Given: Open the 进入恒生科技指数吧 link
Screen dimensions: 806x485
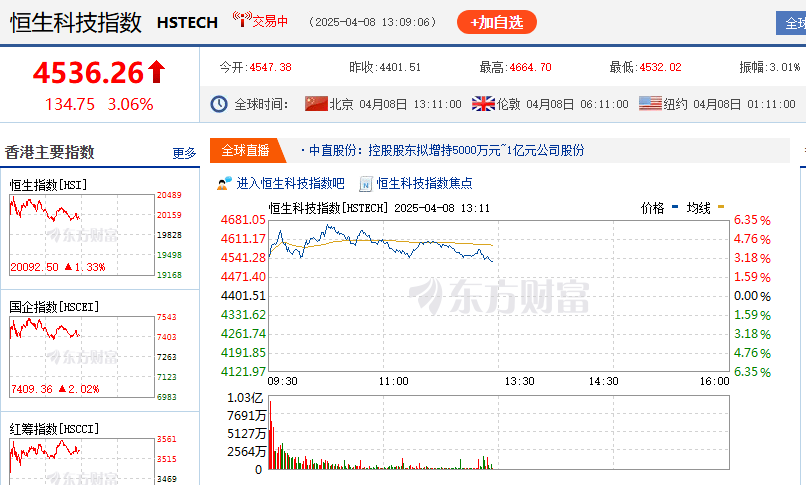Looking at the screenshot, I should click(x=290, y=183).
